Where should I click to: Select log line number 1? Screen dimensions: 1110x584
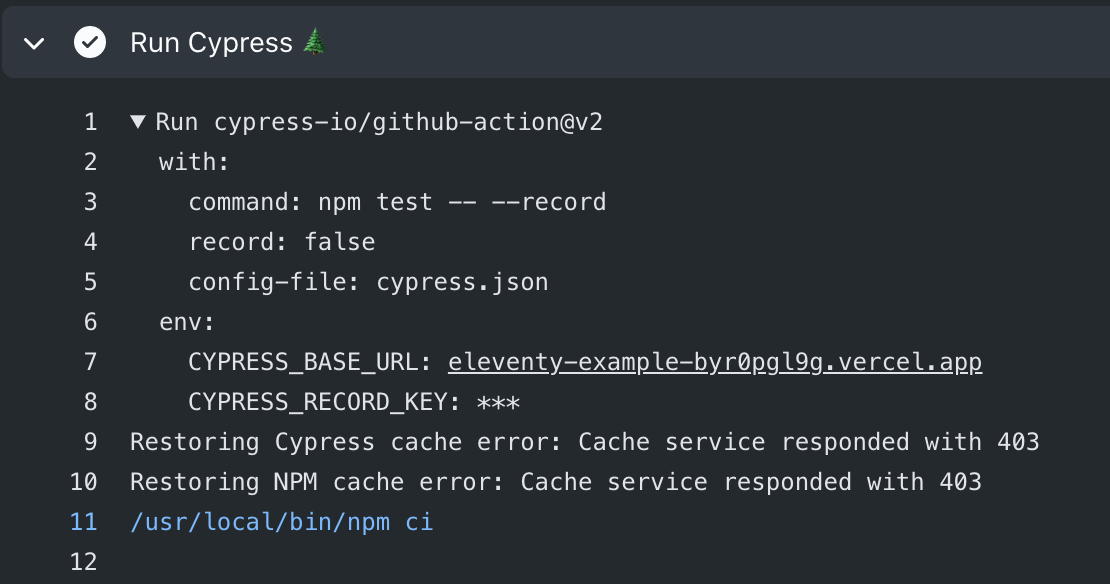pos(91,122)
